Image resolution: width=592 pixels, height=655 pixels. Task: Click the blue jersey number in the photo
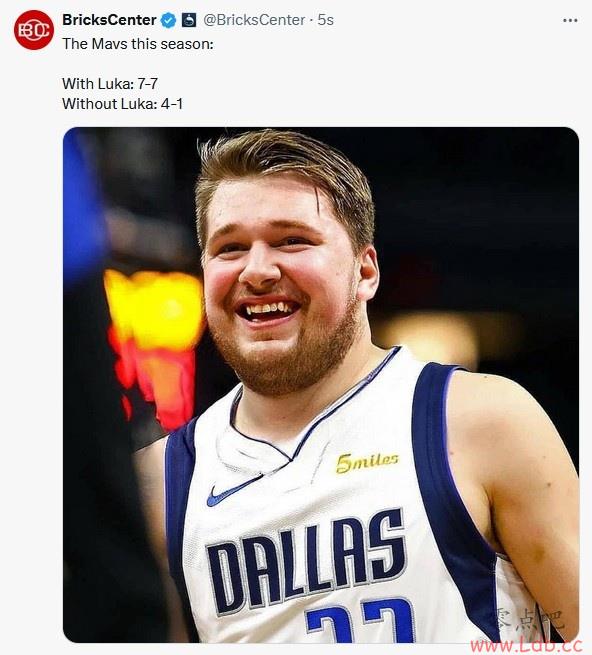tap(360, 621)
